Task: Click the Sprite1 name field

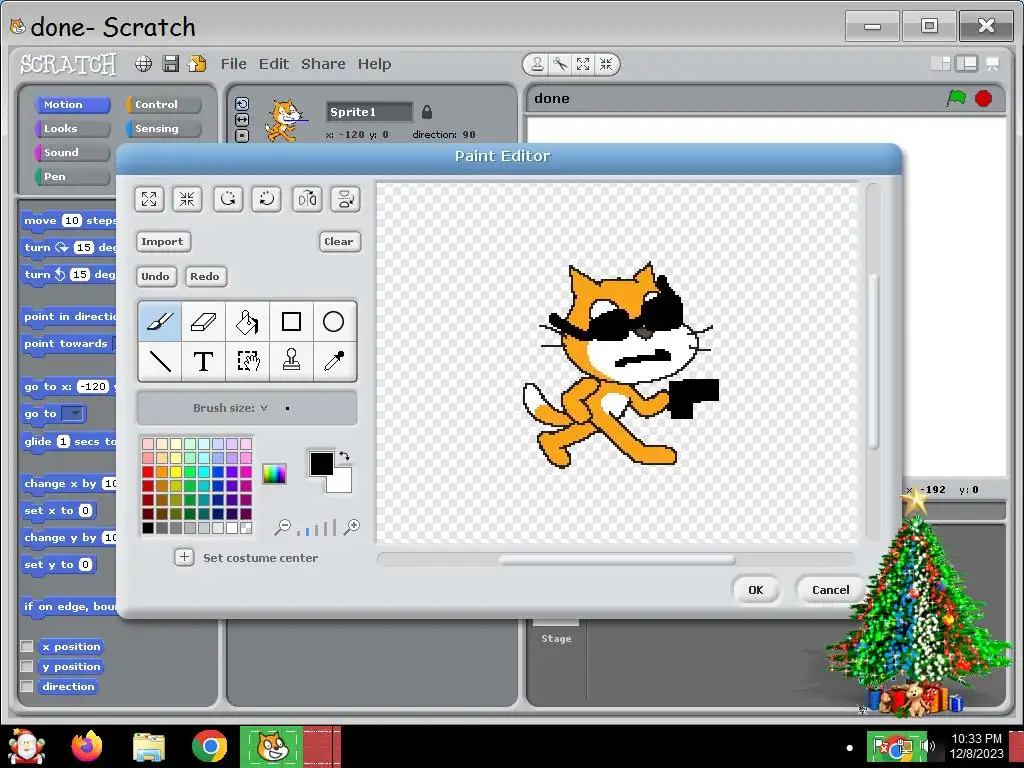Action: [x=370, y=112]
